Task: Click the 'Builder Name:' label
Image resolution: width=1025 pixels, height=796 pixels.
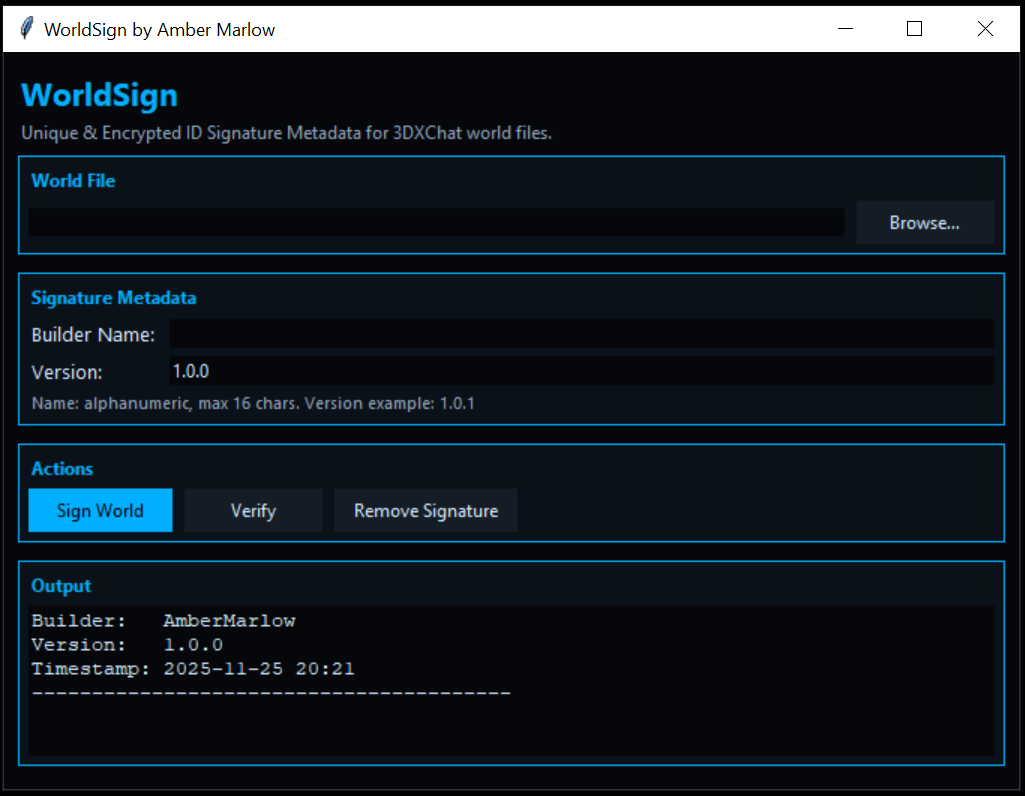Action: (x=93, y=335)
